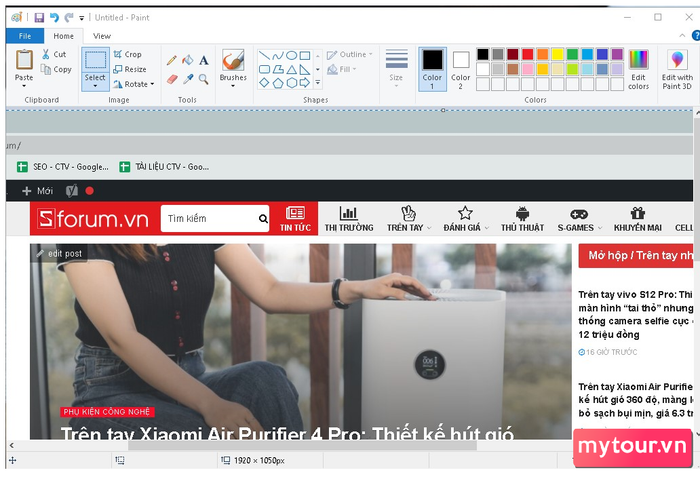Open Customize Quick Access Toolbar dropdown
Viewport: 700px width, 477px height.
pos(82,18)
